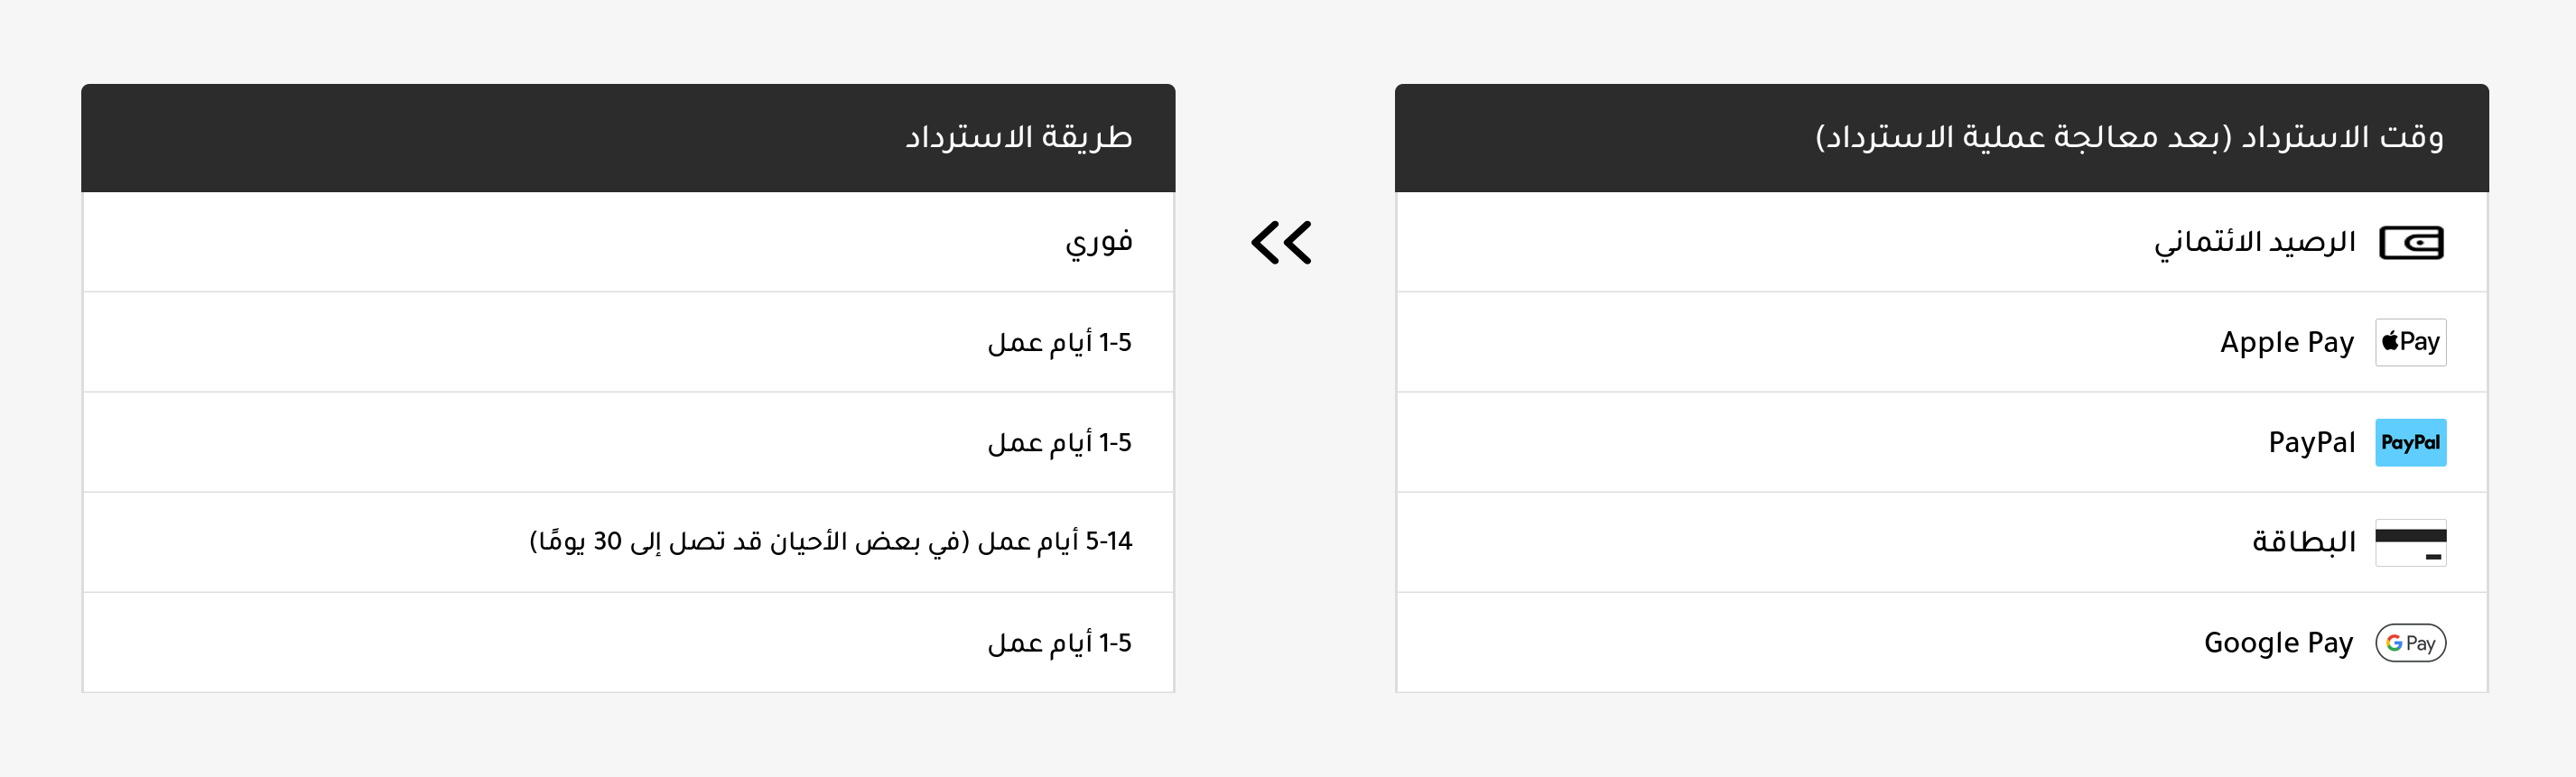Screen dimensions: 2576x777
Task: Select the 'Google Pay' text label
Action: coord(2279,643)
